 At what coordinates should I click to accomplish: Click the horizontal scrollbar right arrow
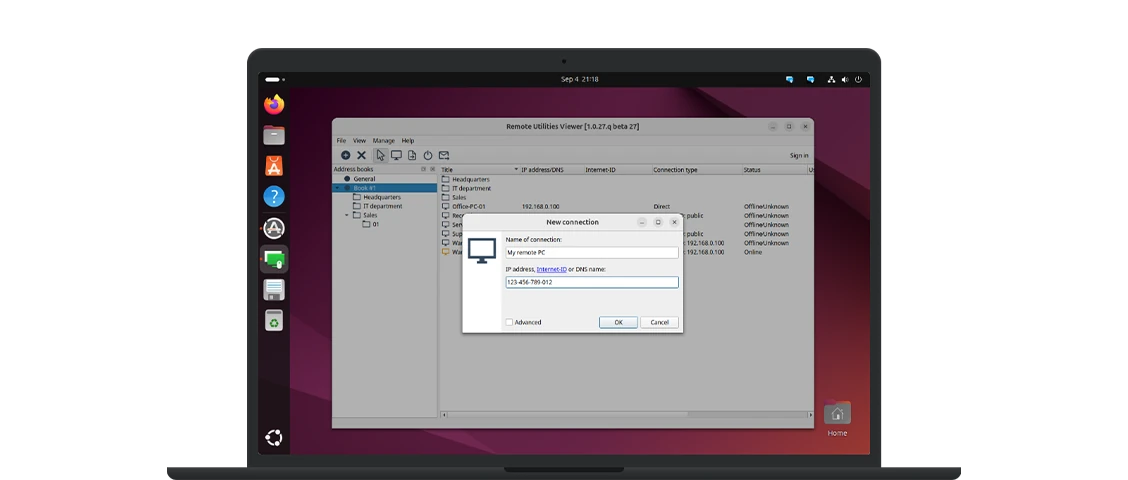pyautogui.click(x=810, y=415)
